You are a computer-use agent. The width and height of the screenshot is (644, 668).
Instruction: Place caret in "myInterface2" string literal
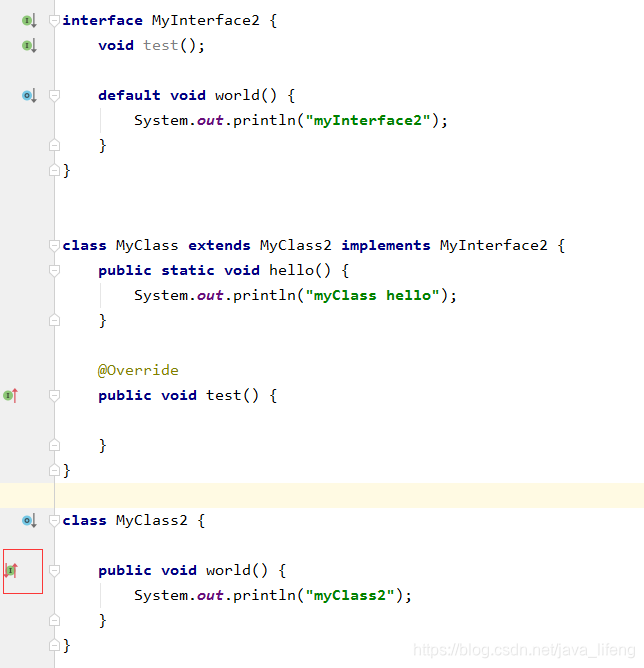pyautogui.click(x=368, y=121)
